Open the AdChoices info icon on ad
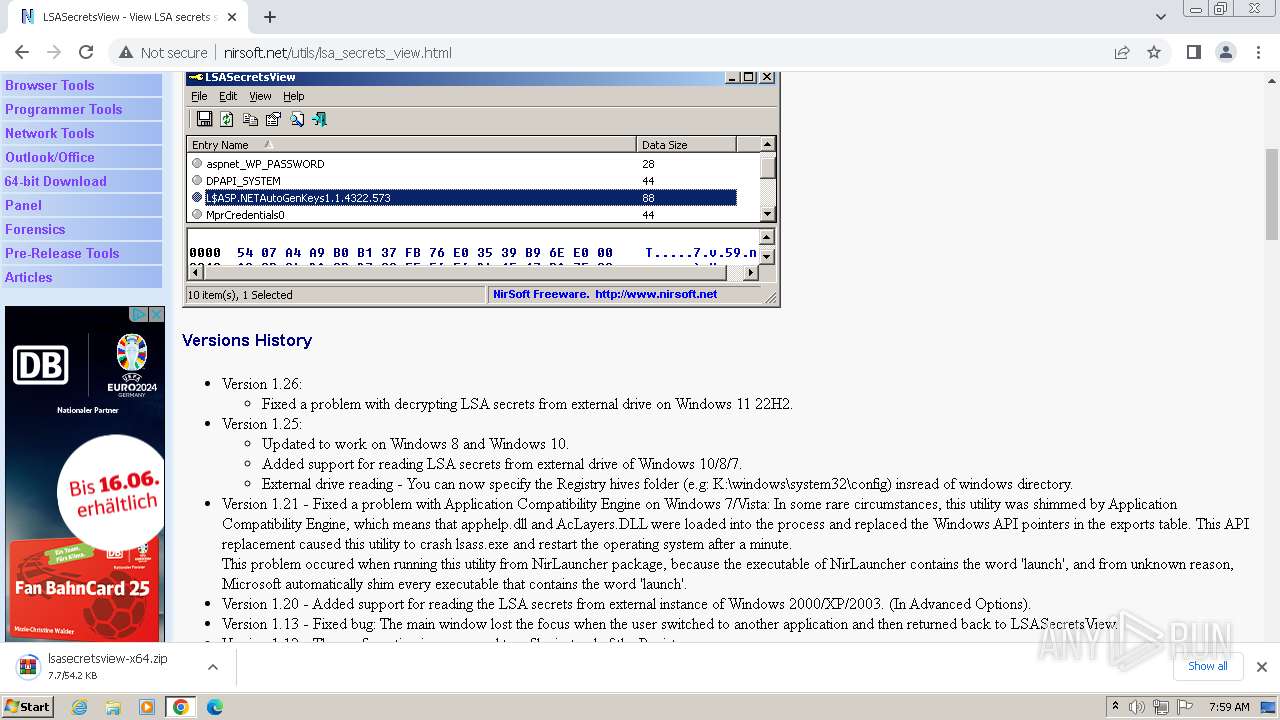Screen dimensions: 1280x720 pos(140,314)
